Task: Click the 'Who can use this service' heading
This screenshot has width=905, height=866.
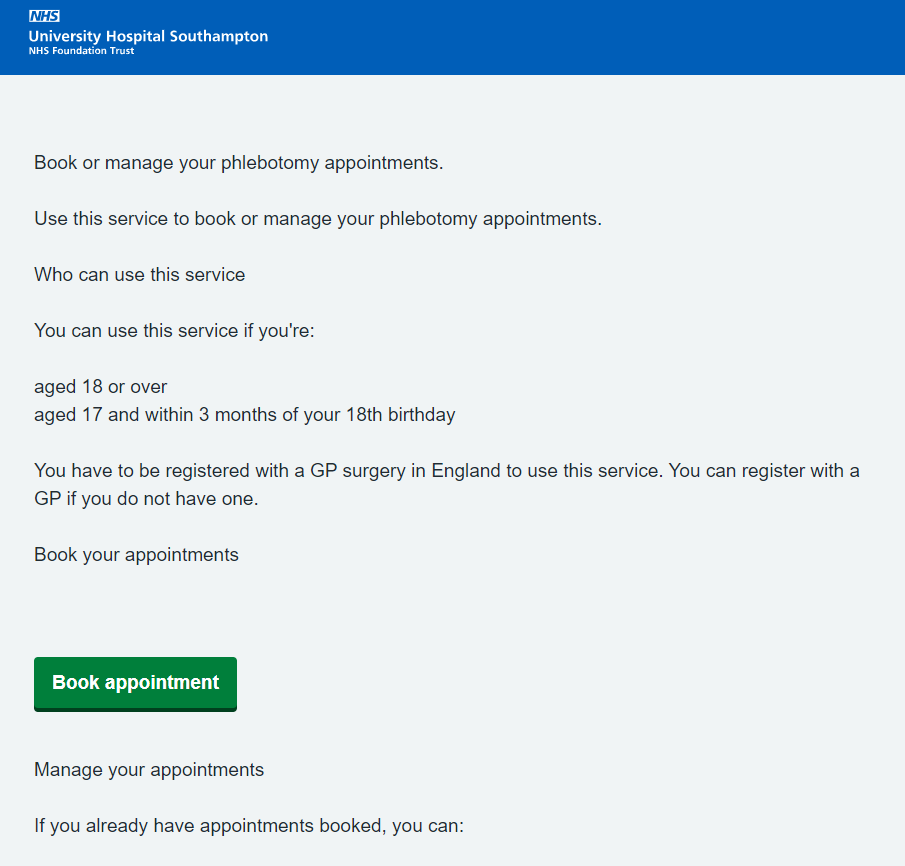Action: coord(139,274)
